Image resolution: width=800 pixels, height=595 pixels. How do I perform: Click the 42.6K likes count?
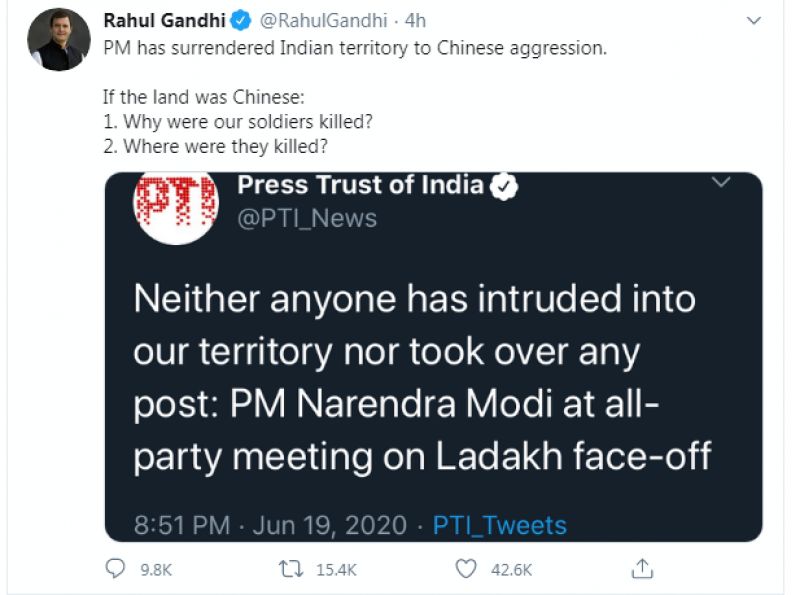pyautogui.click(x=511, y=569)
